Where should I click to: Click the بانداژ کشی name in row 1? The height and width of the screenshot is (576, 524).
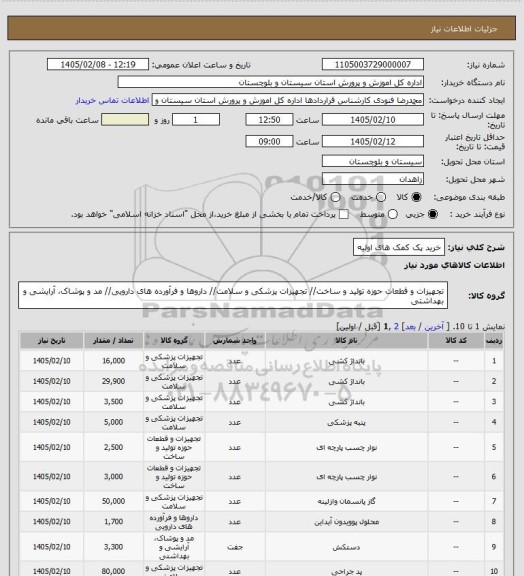pos(346,361)
